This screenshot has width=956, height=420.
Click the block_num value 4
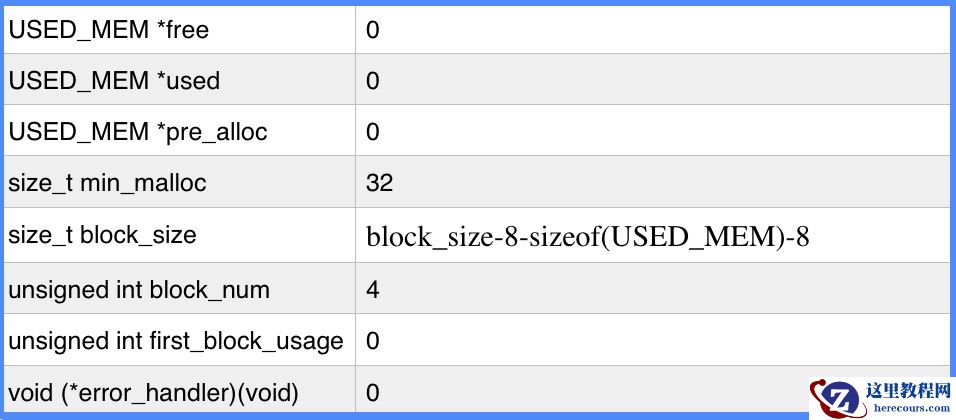[373, 291]
